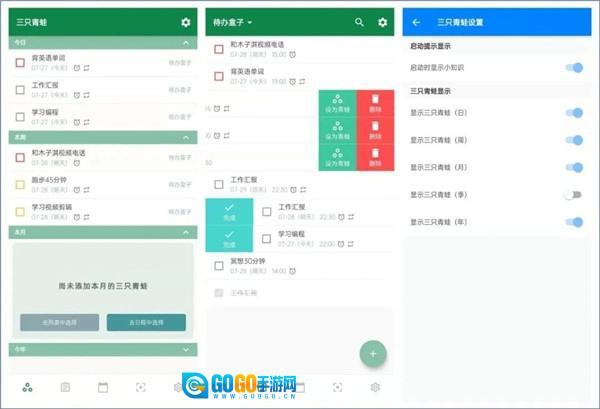600x409 pixels.
Task: Open the three-frogs tab in left bottom bar
Action: pos(27,387)
